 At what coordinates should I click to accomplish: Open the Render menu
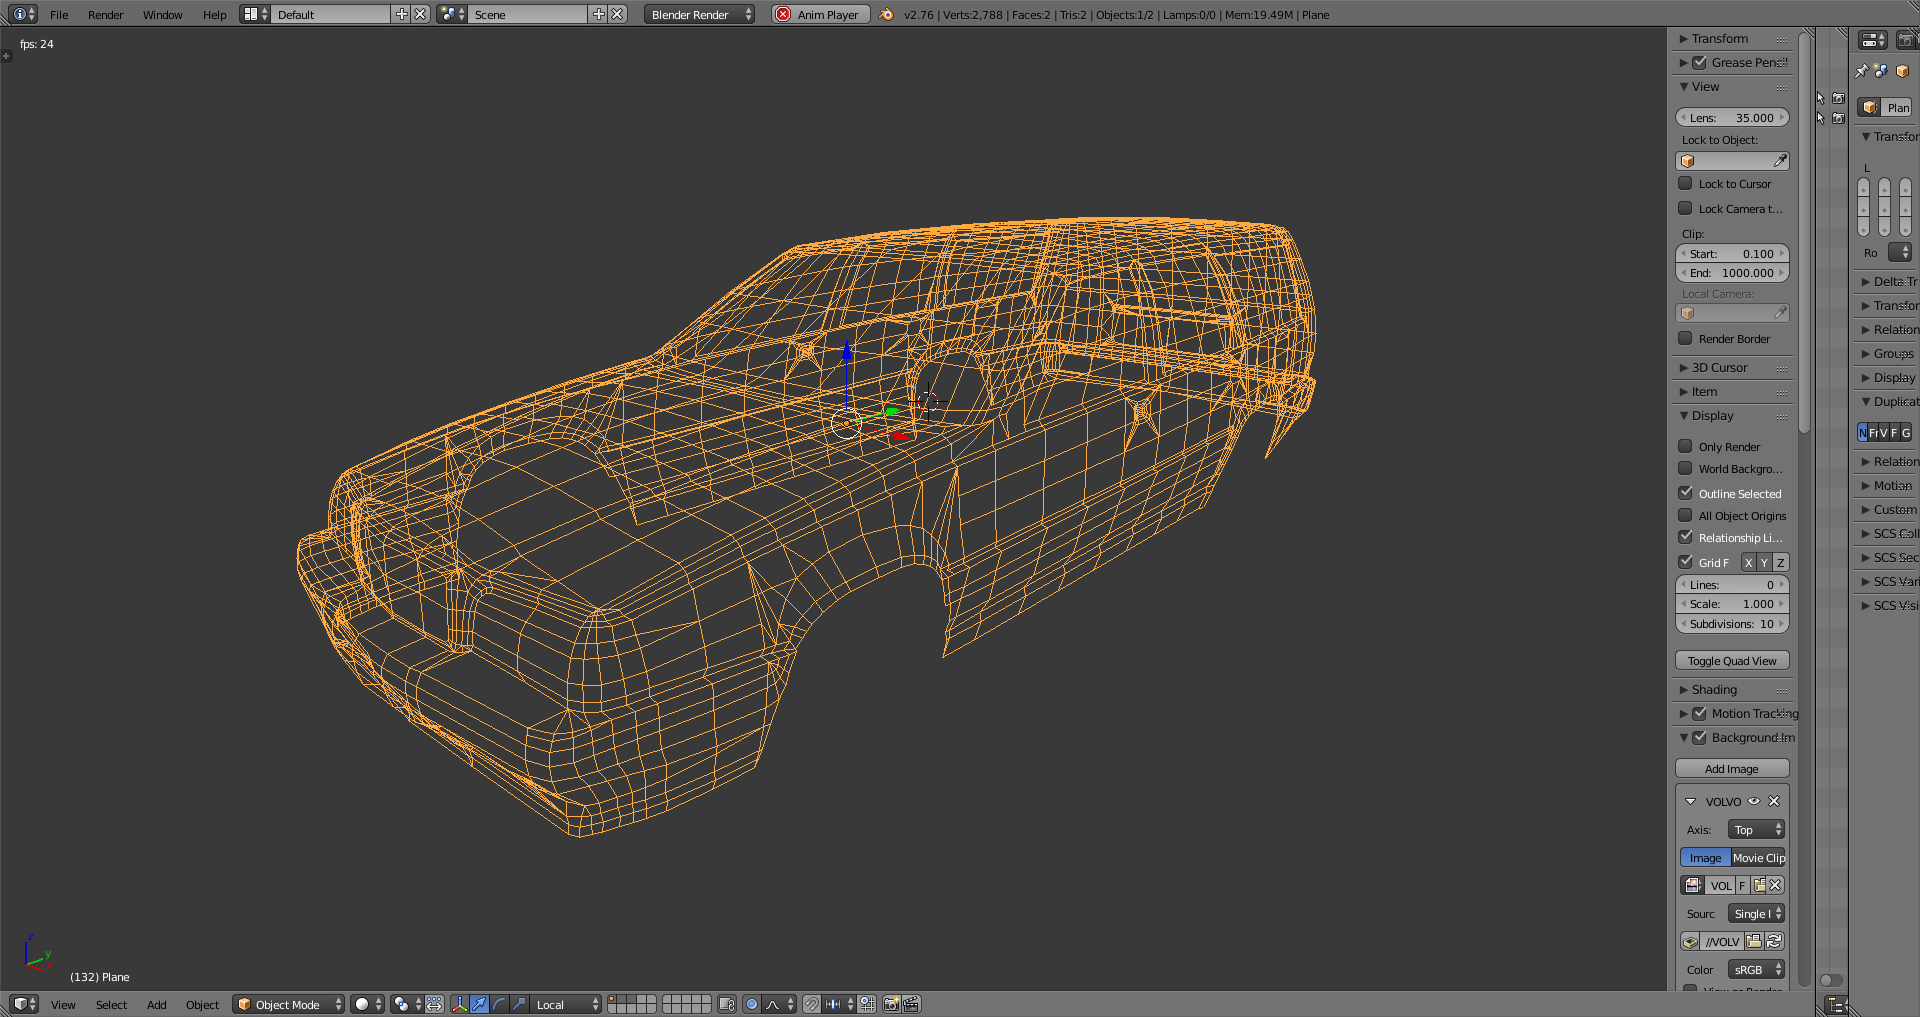click(x=105, y=15)
